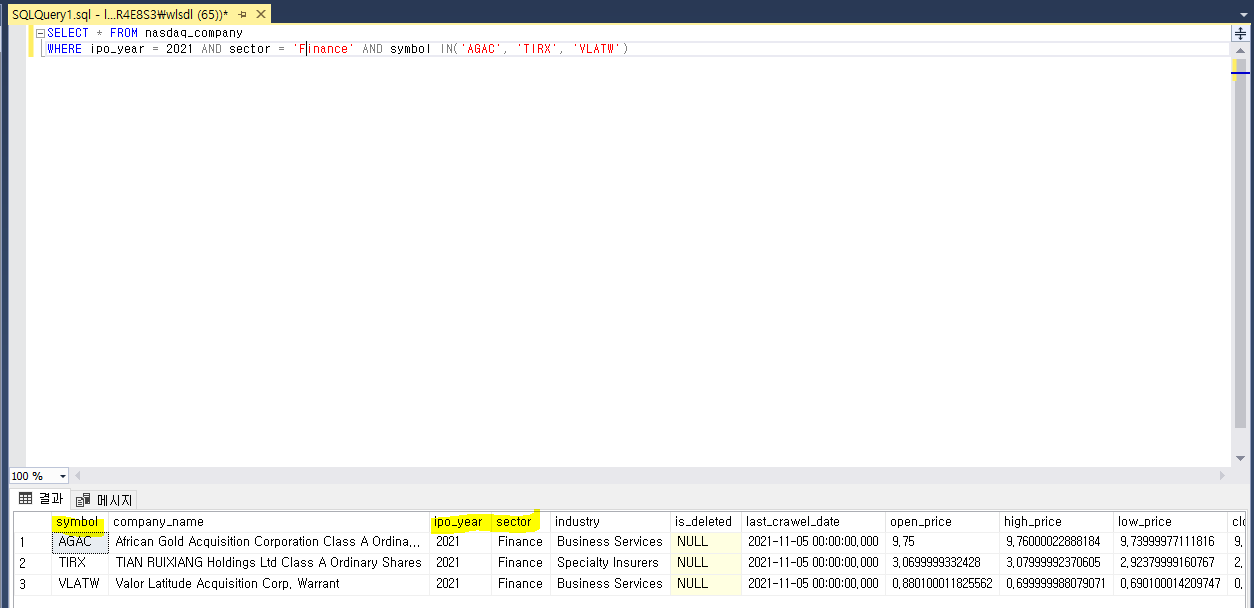Viewport: 1254px width, 608px height.
Task: Select the open_price value 3,0699999332428
Action: 942,563
